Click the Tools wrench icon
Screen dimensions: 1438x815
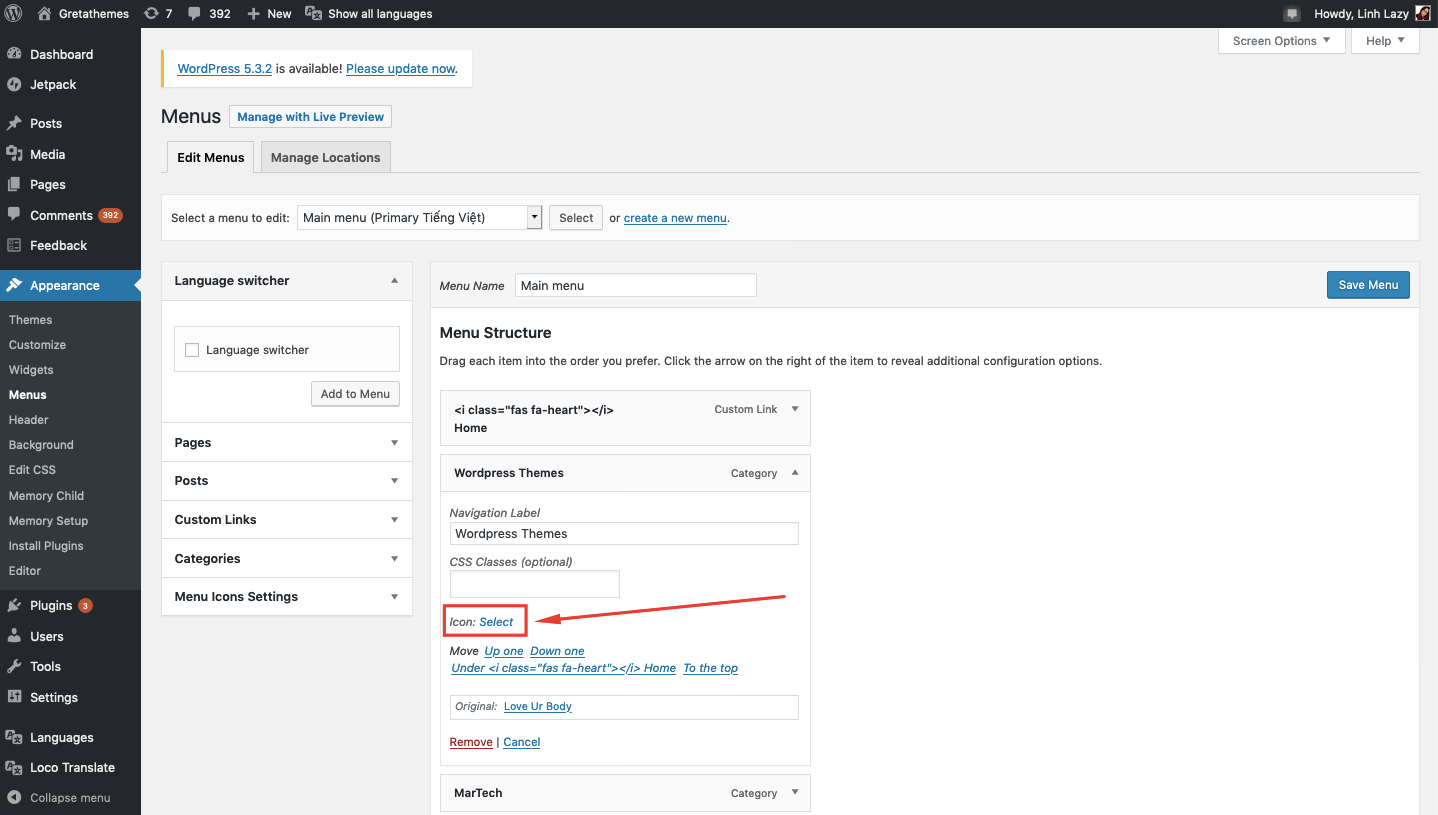(14, 666)
